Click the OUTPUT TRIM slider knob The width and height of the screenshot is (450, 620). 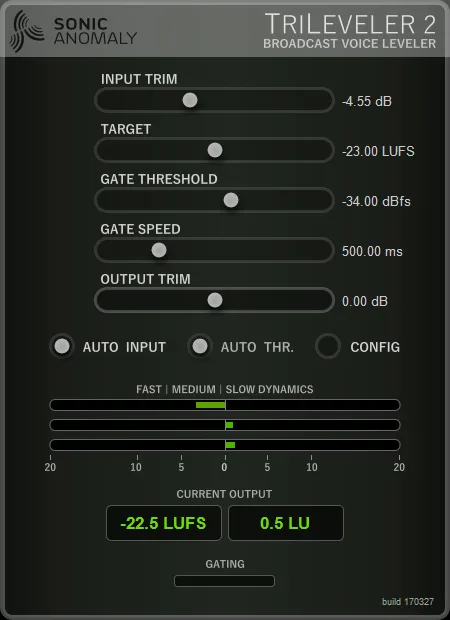pos(215,300)
